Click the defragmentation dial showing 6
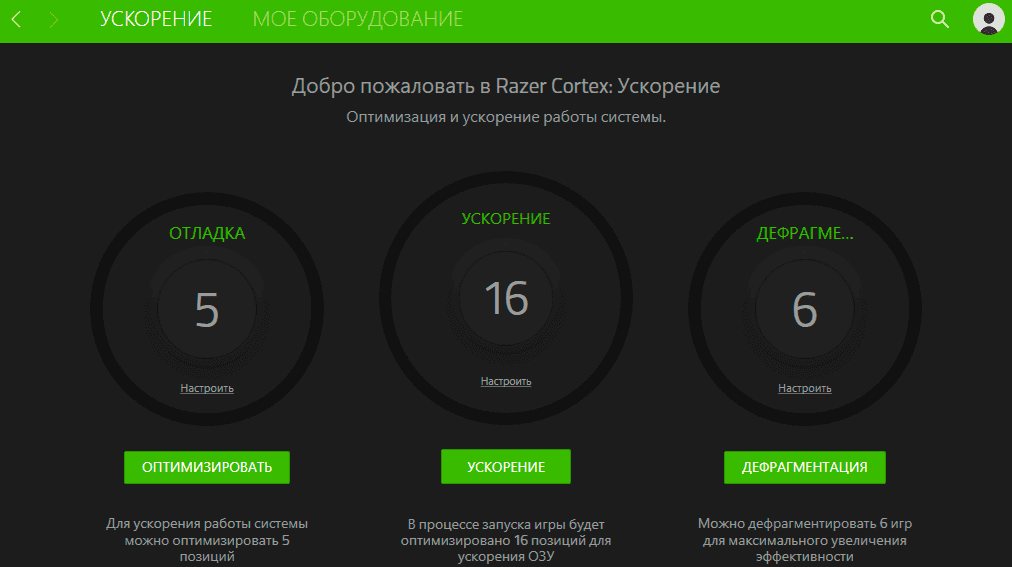The height and width of the screenshot is (567, 1012). click(x=804, y=310)
